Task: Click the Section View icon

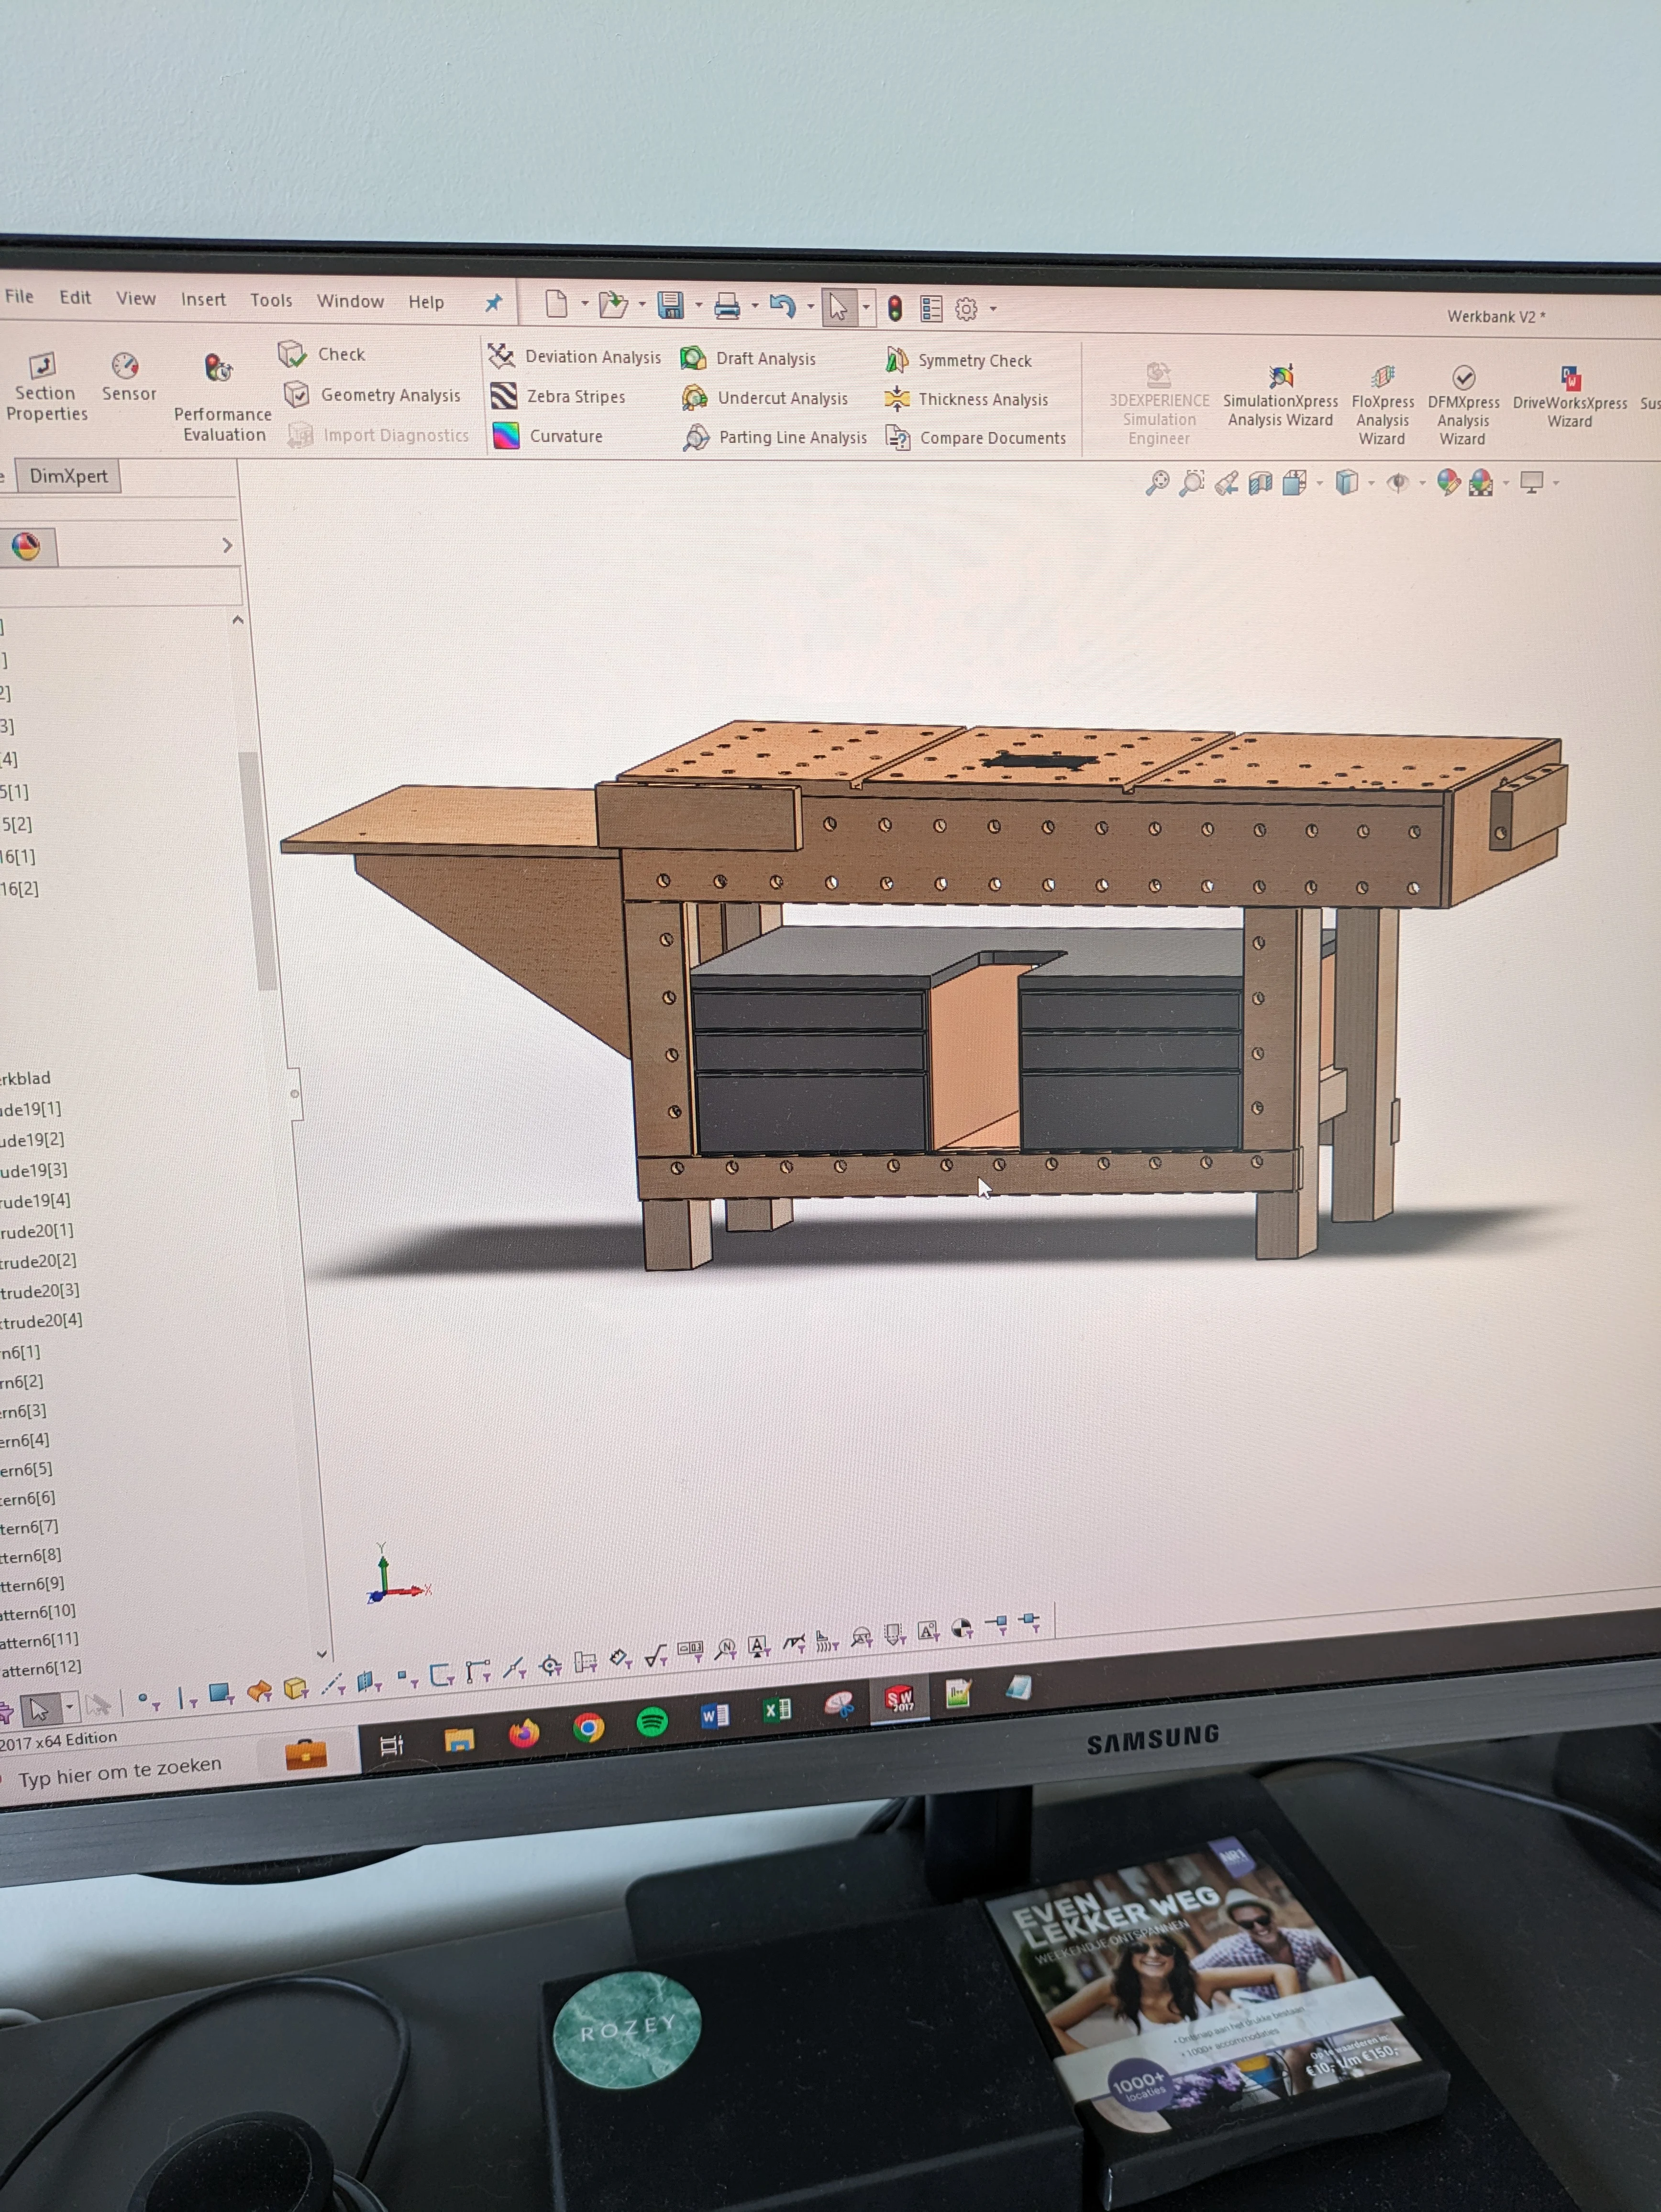Action: point(1260,484)
